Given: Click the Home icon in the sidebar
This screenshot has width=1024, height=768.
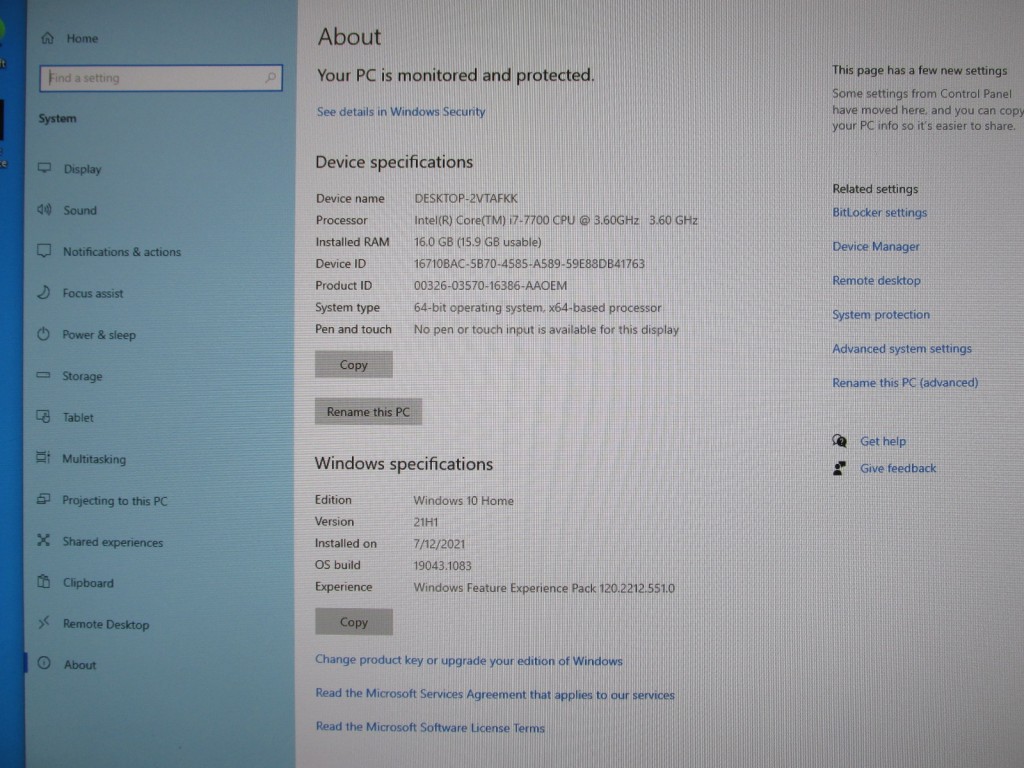Looking at the screenshot, I should pyautogui.click(x=48, y=39).
